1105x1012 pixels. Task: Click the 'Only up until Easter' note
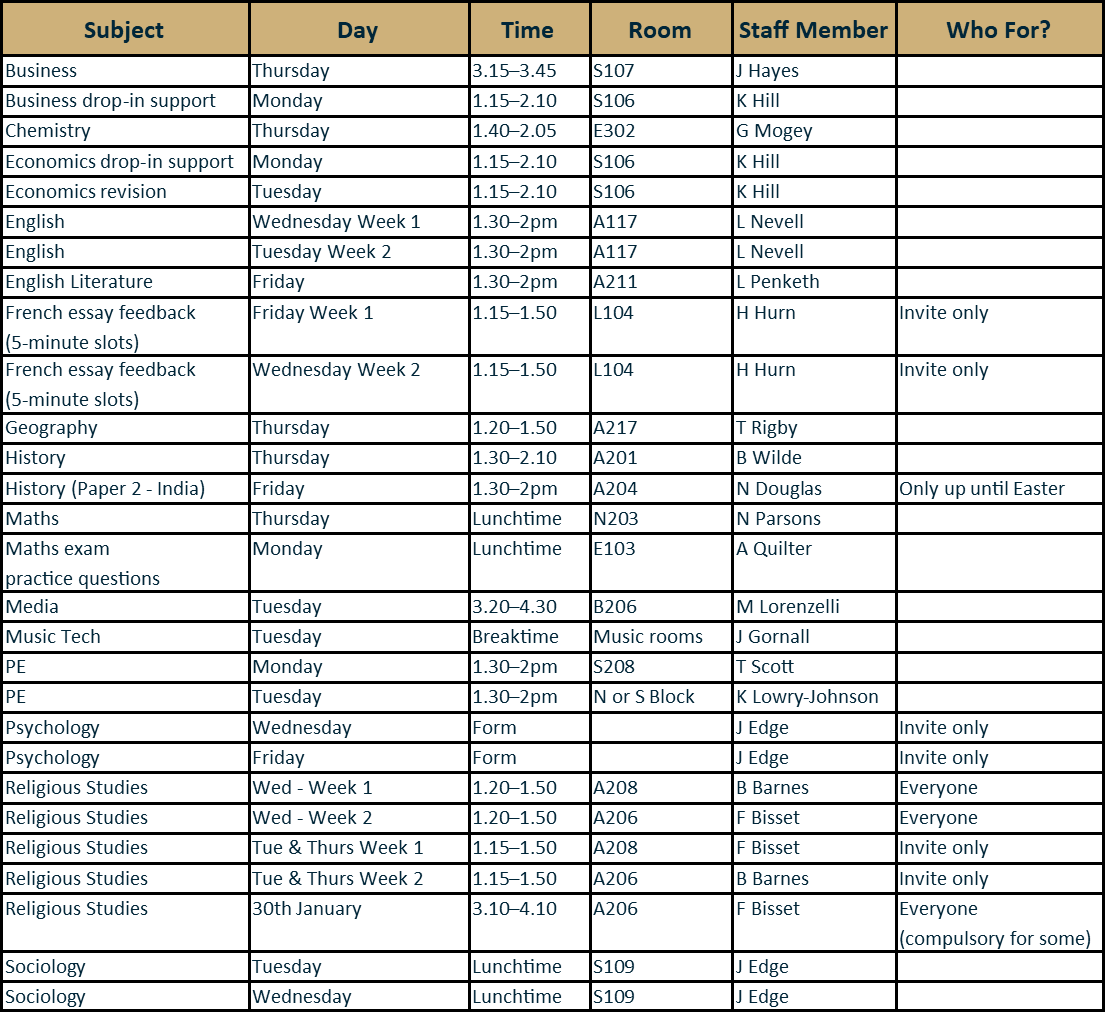pos(981,489)
